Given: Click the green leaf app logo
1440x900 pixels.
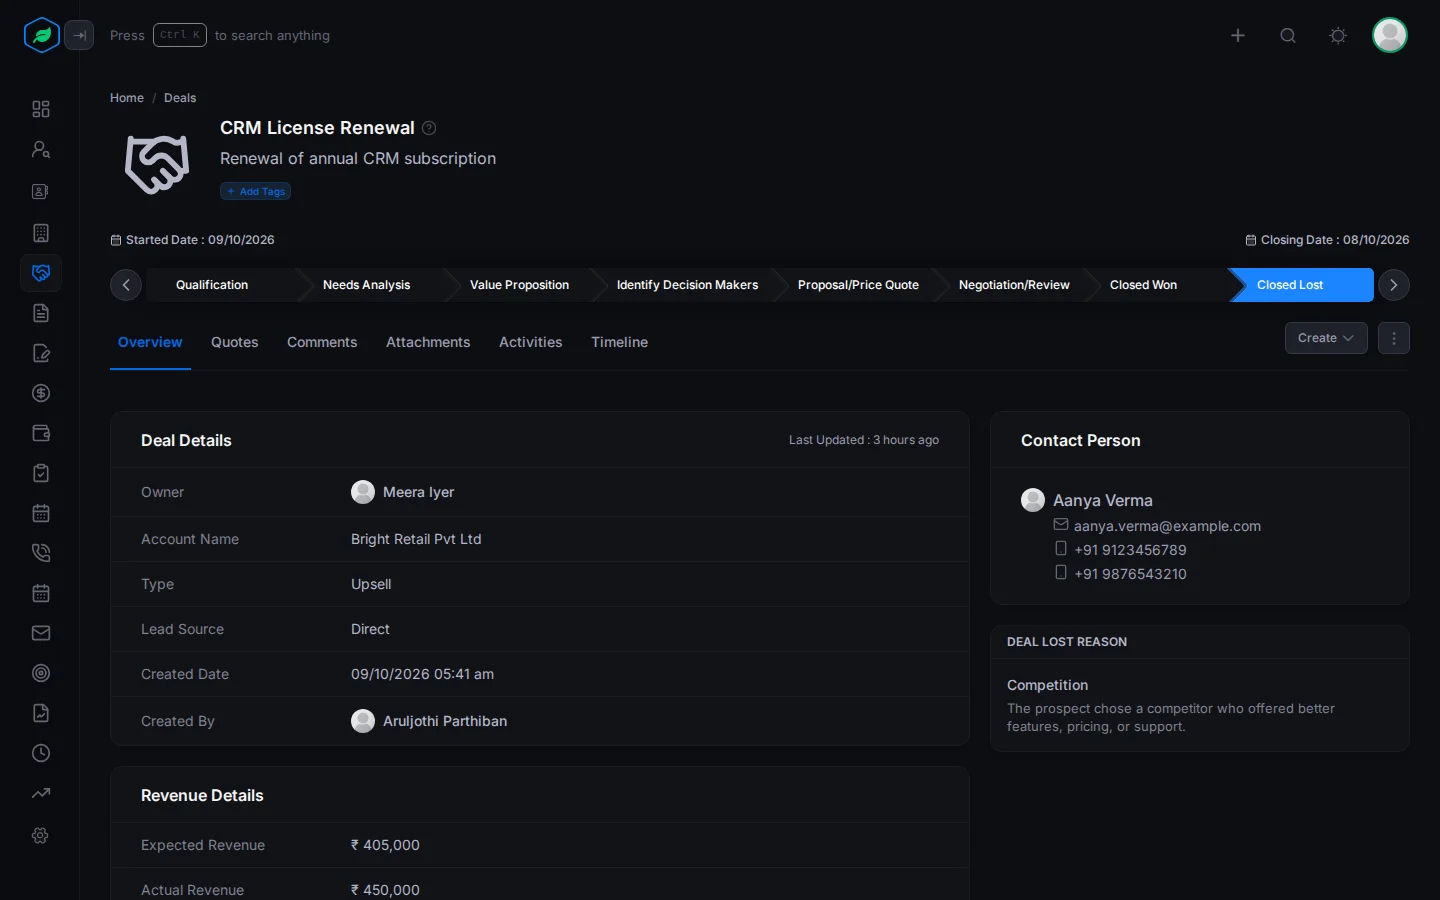Looking at the screenshot, I should pyautogui.click(x=41, y=35).
